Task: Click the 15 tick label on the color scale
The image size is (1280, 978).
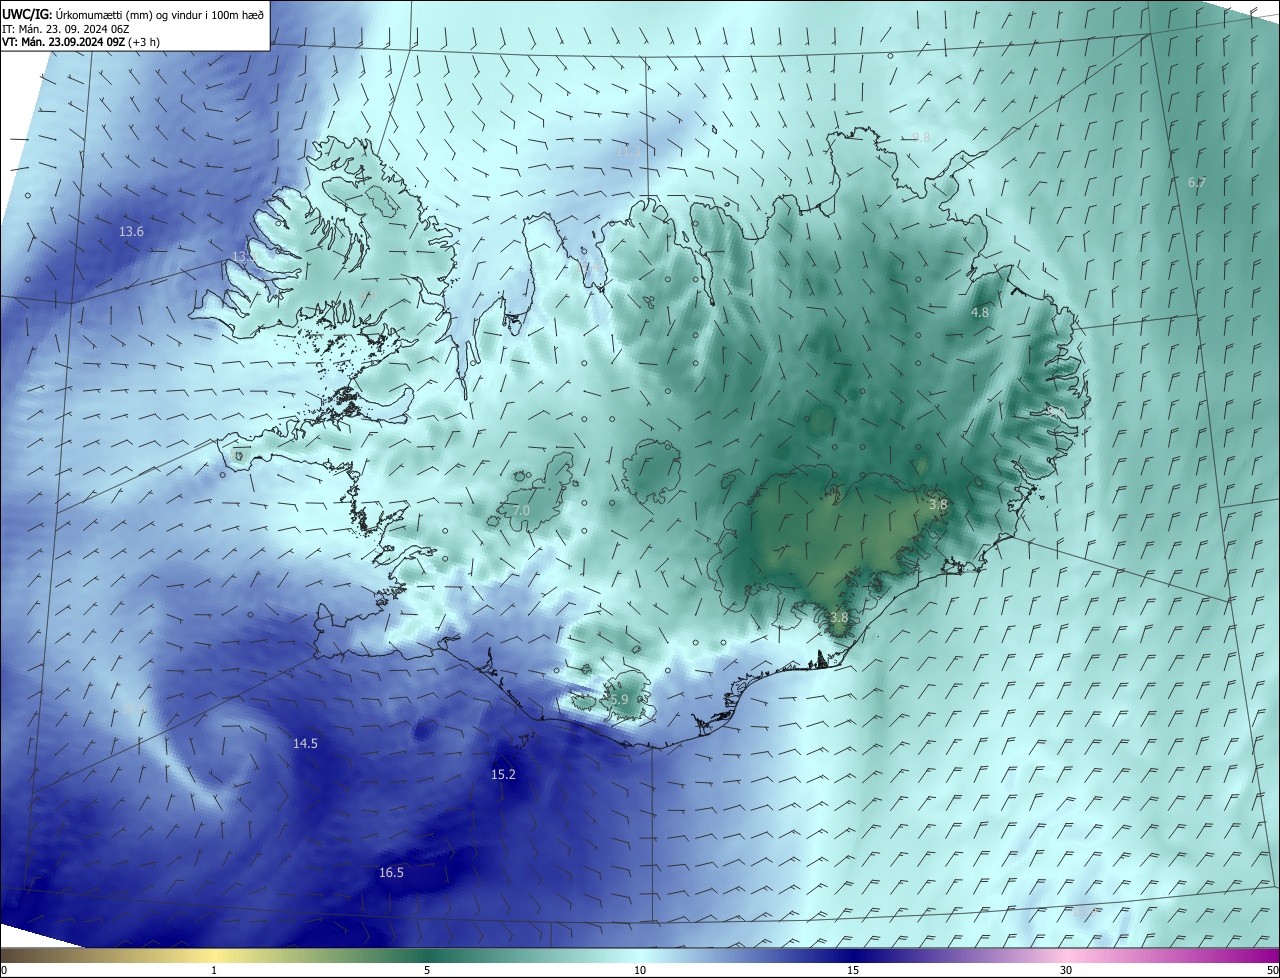Action: 853,970
